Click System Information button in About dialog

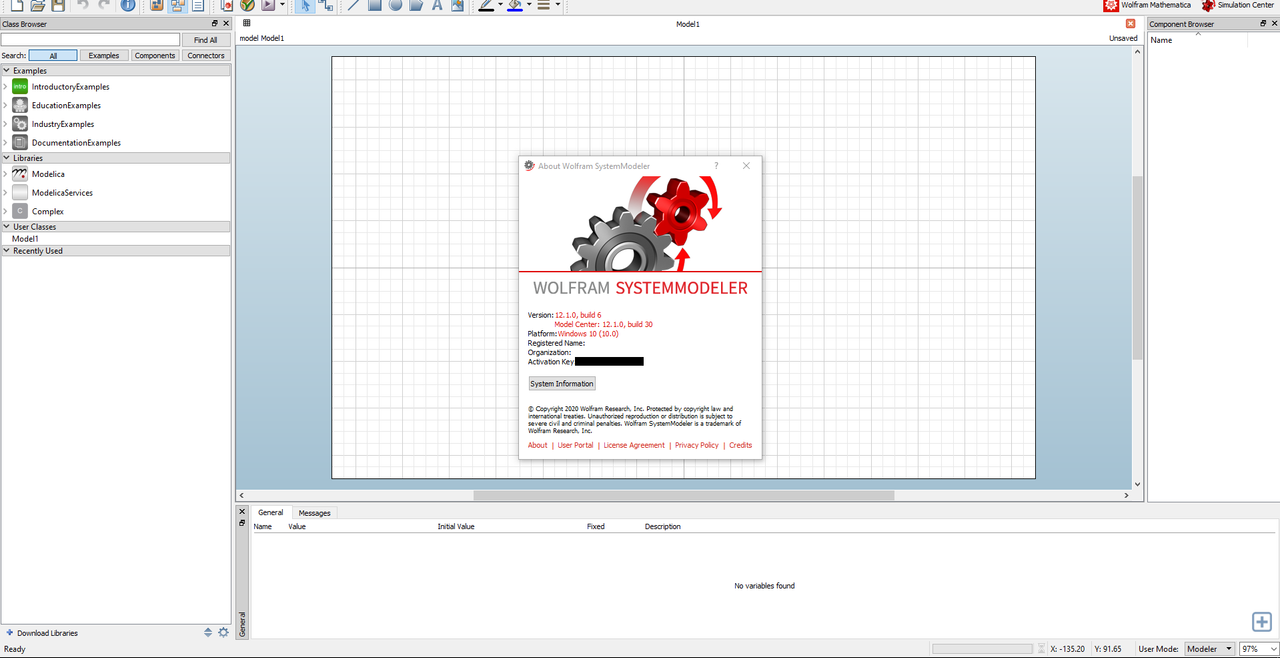tap(562, 384)
